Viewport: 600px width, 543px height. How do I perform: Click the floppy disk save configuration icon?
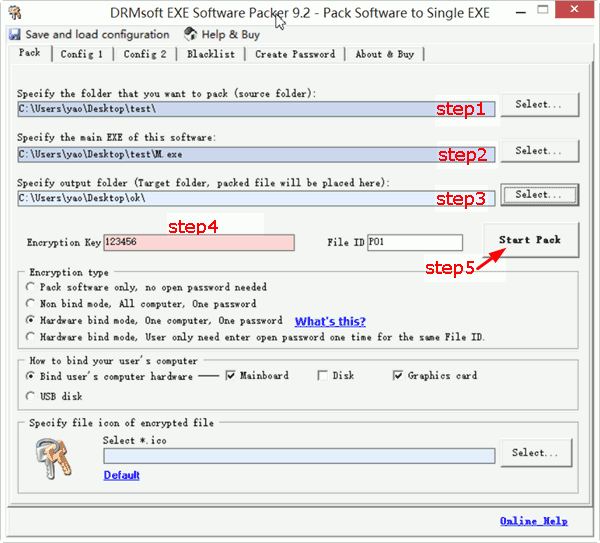tap(15, 34)
